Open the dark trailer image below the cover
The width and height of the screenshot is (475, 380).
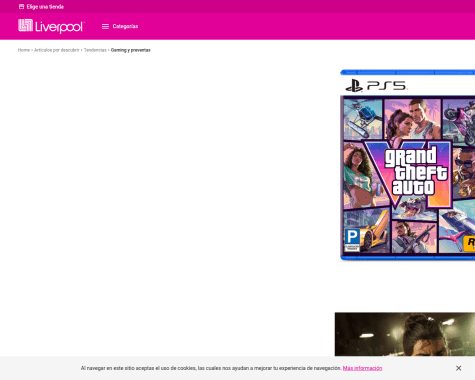pyautogui.click(x=405, y=334)
